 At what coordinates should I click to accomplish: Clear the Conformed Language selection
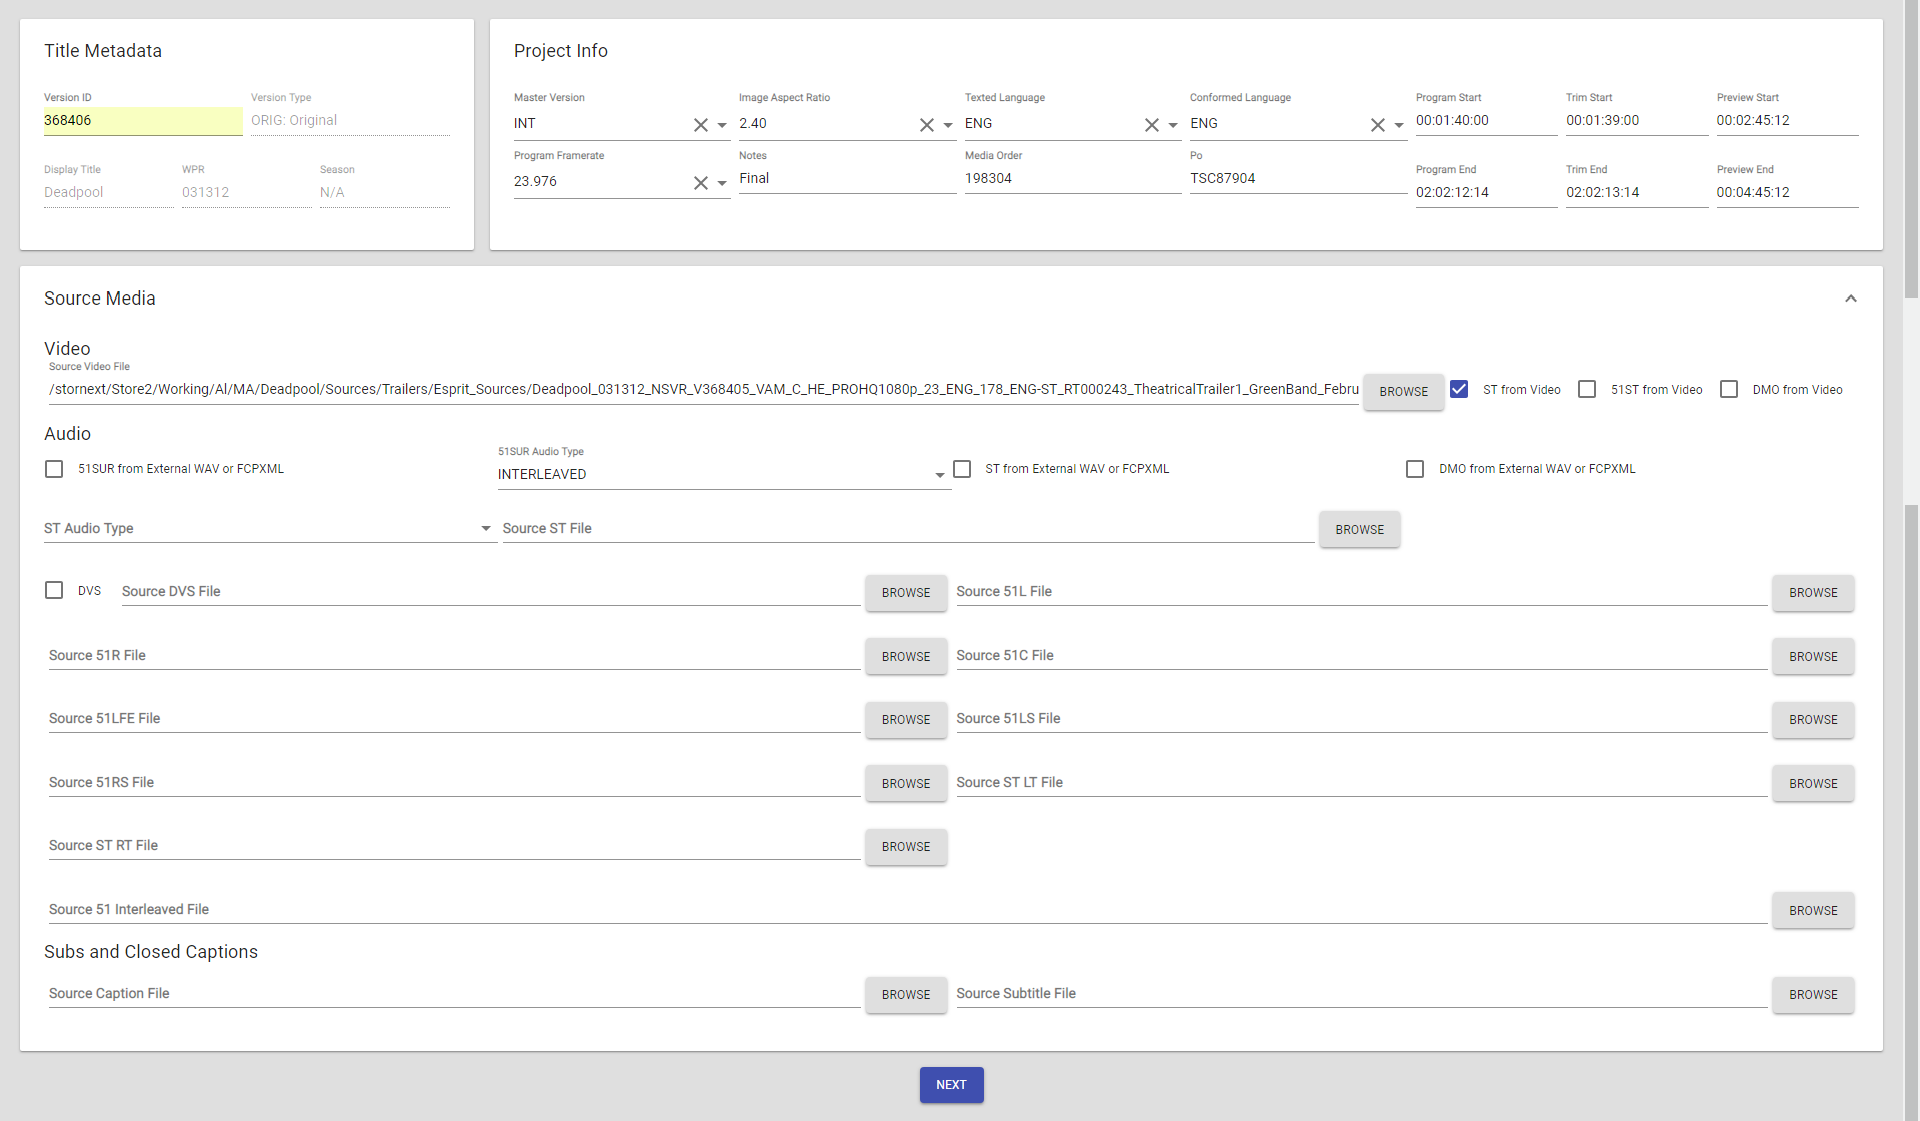[1377, 125]
